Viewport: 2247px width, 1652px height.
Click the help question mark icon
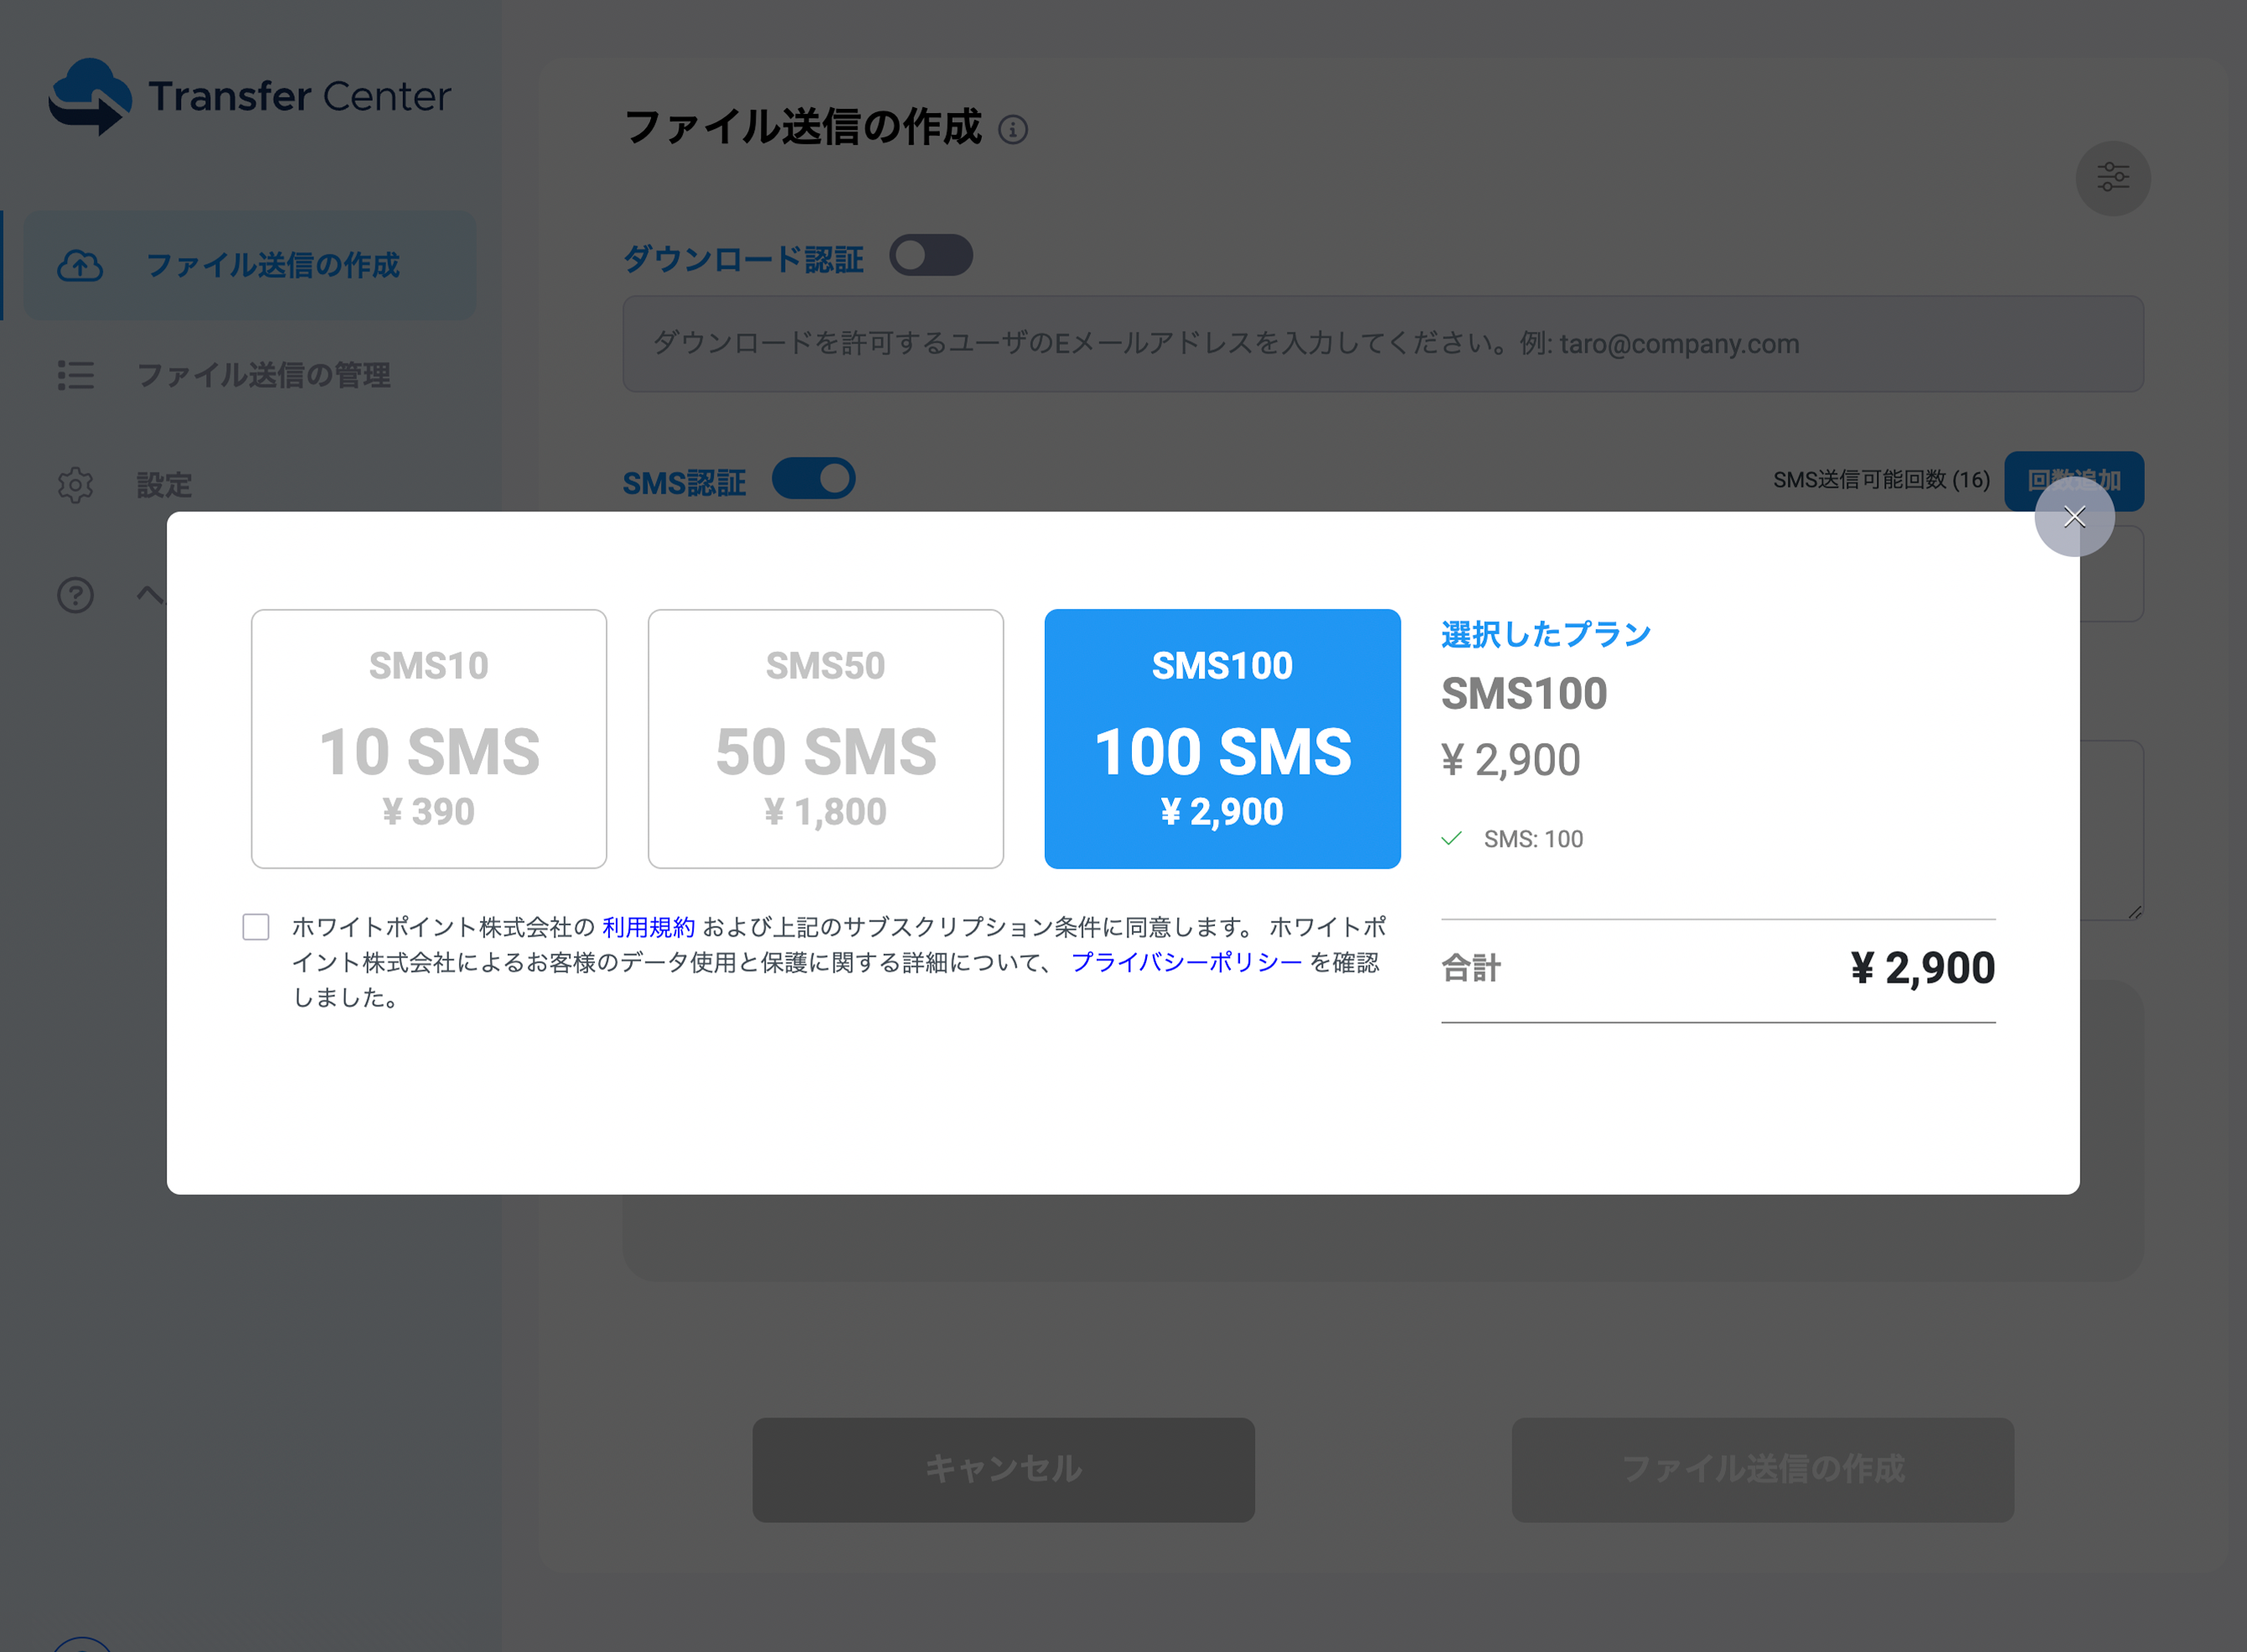(76, 596)
